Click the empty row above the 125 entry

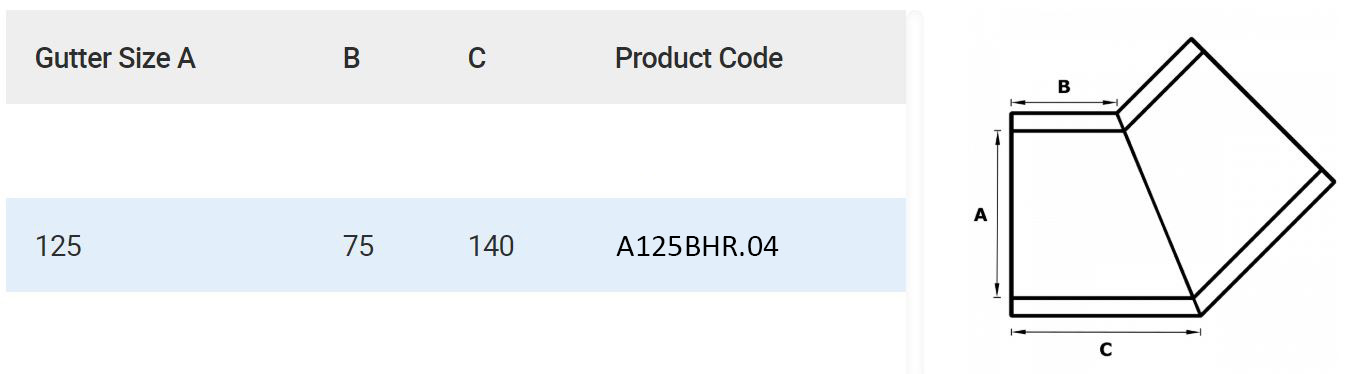pos(456,151)
